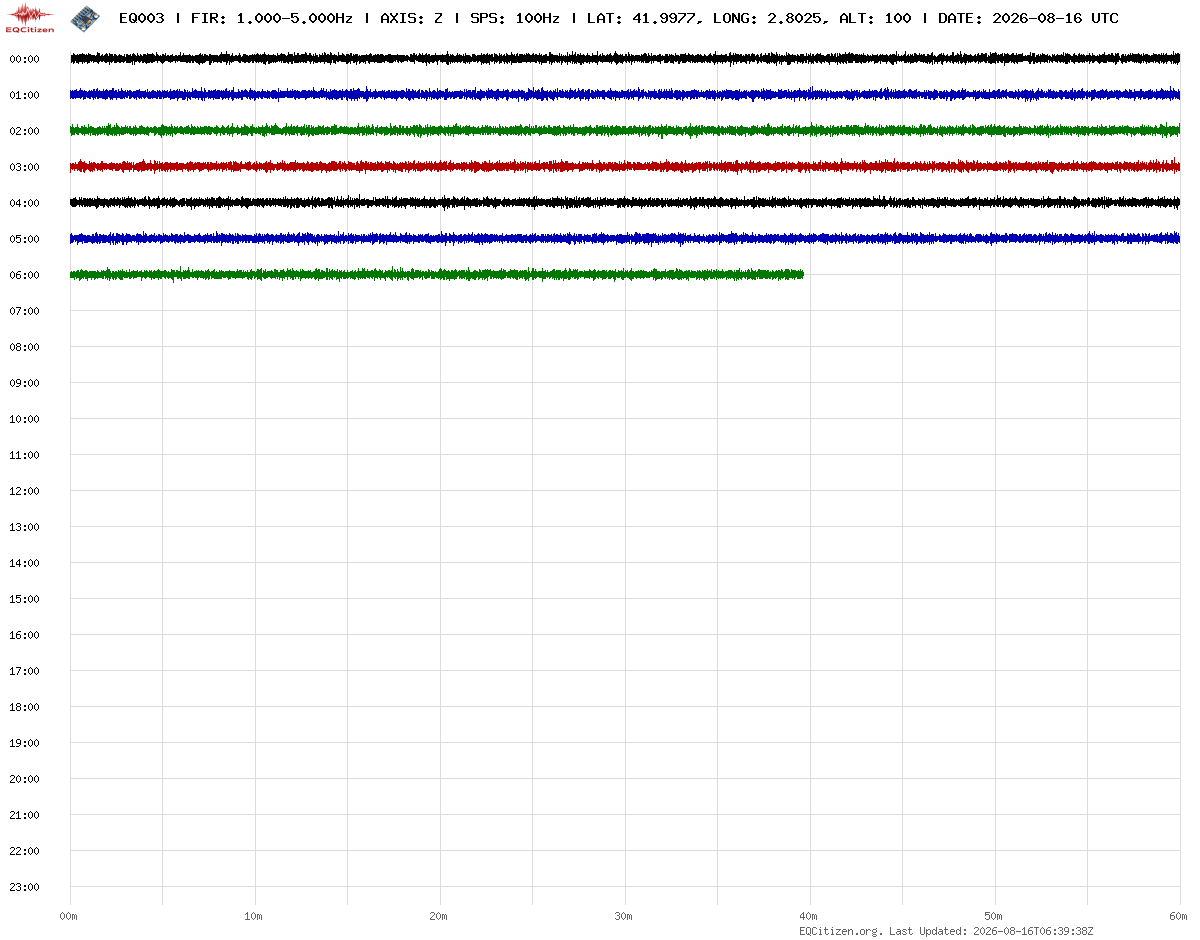The image size is (1200, 940).
Task: Click the partial green 06:00 trace
Action: [437, 275]
